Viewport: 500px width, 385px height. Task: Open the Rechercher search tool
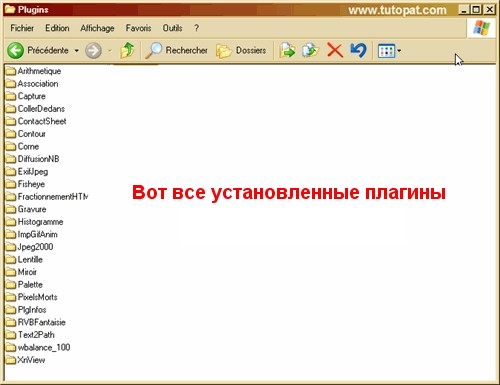click(176, 51)
